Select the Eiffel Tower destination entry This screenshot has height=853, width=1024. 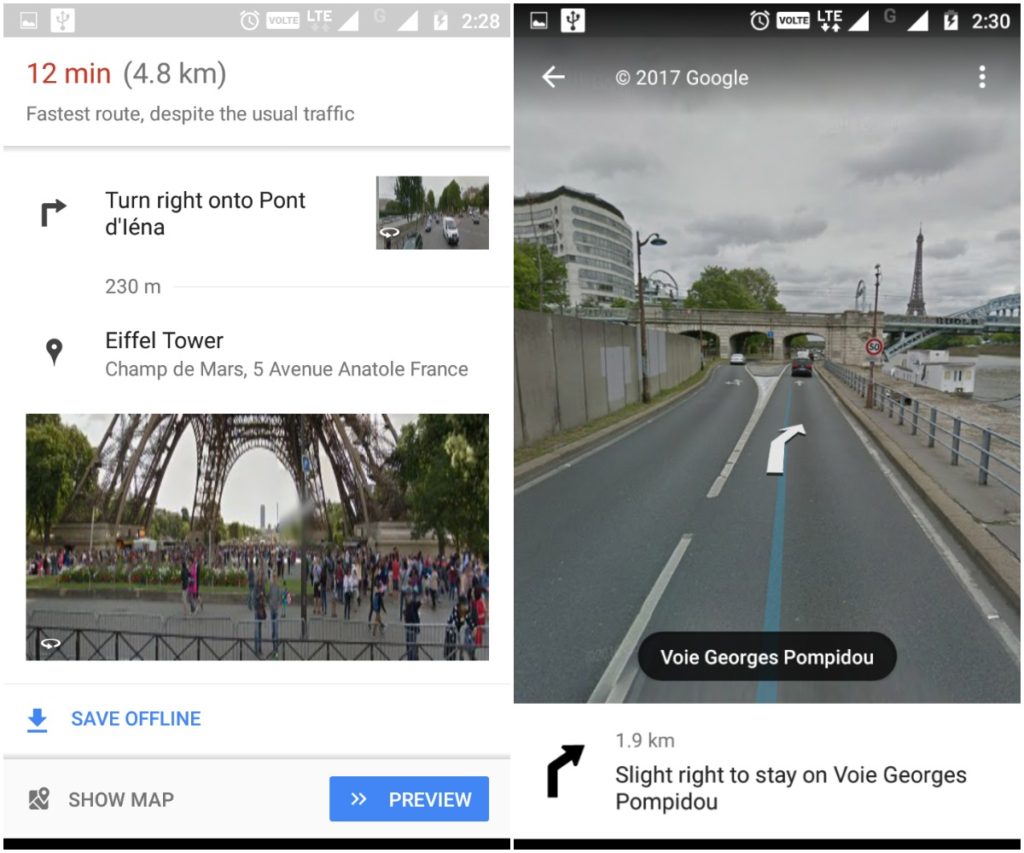[x=257, y=354]
